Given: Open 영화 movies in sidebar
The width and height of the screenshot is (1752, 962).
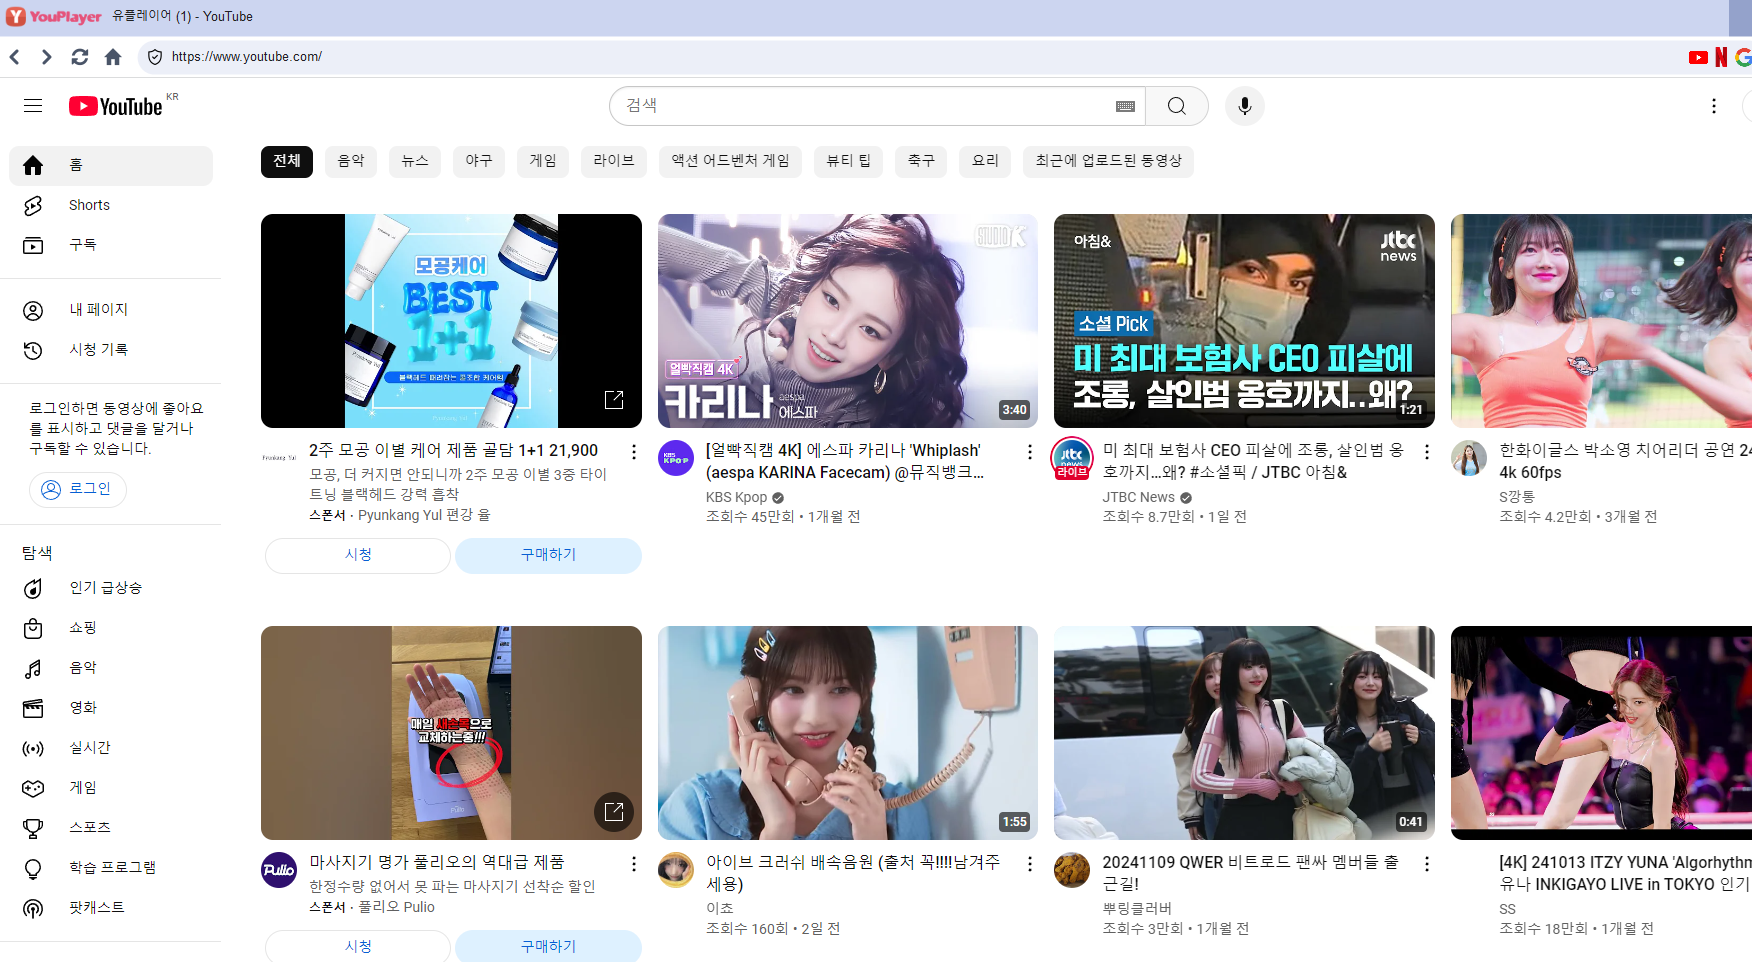Looking at the screenshot, I should click(111, 708).
